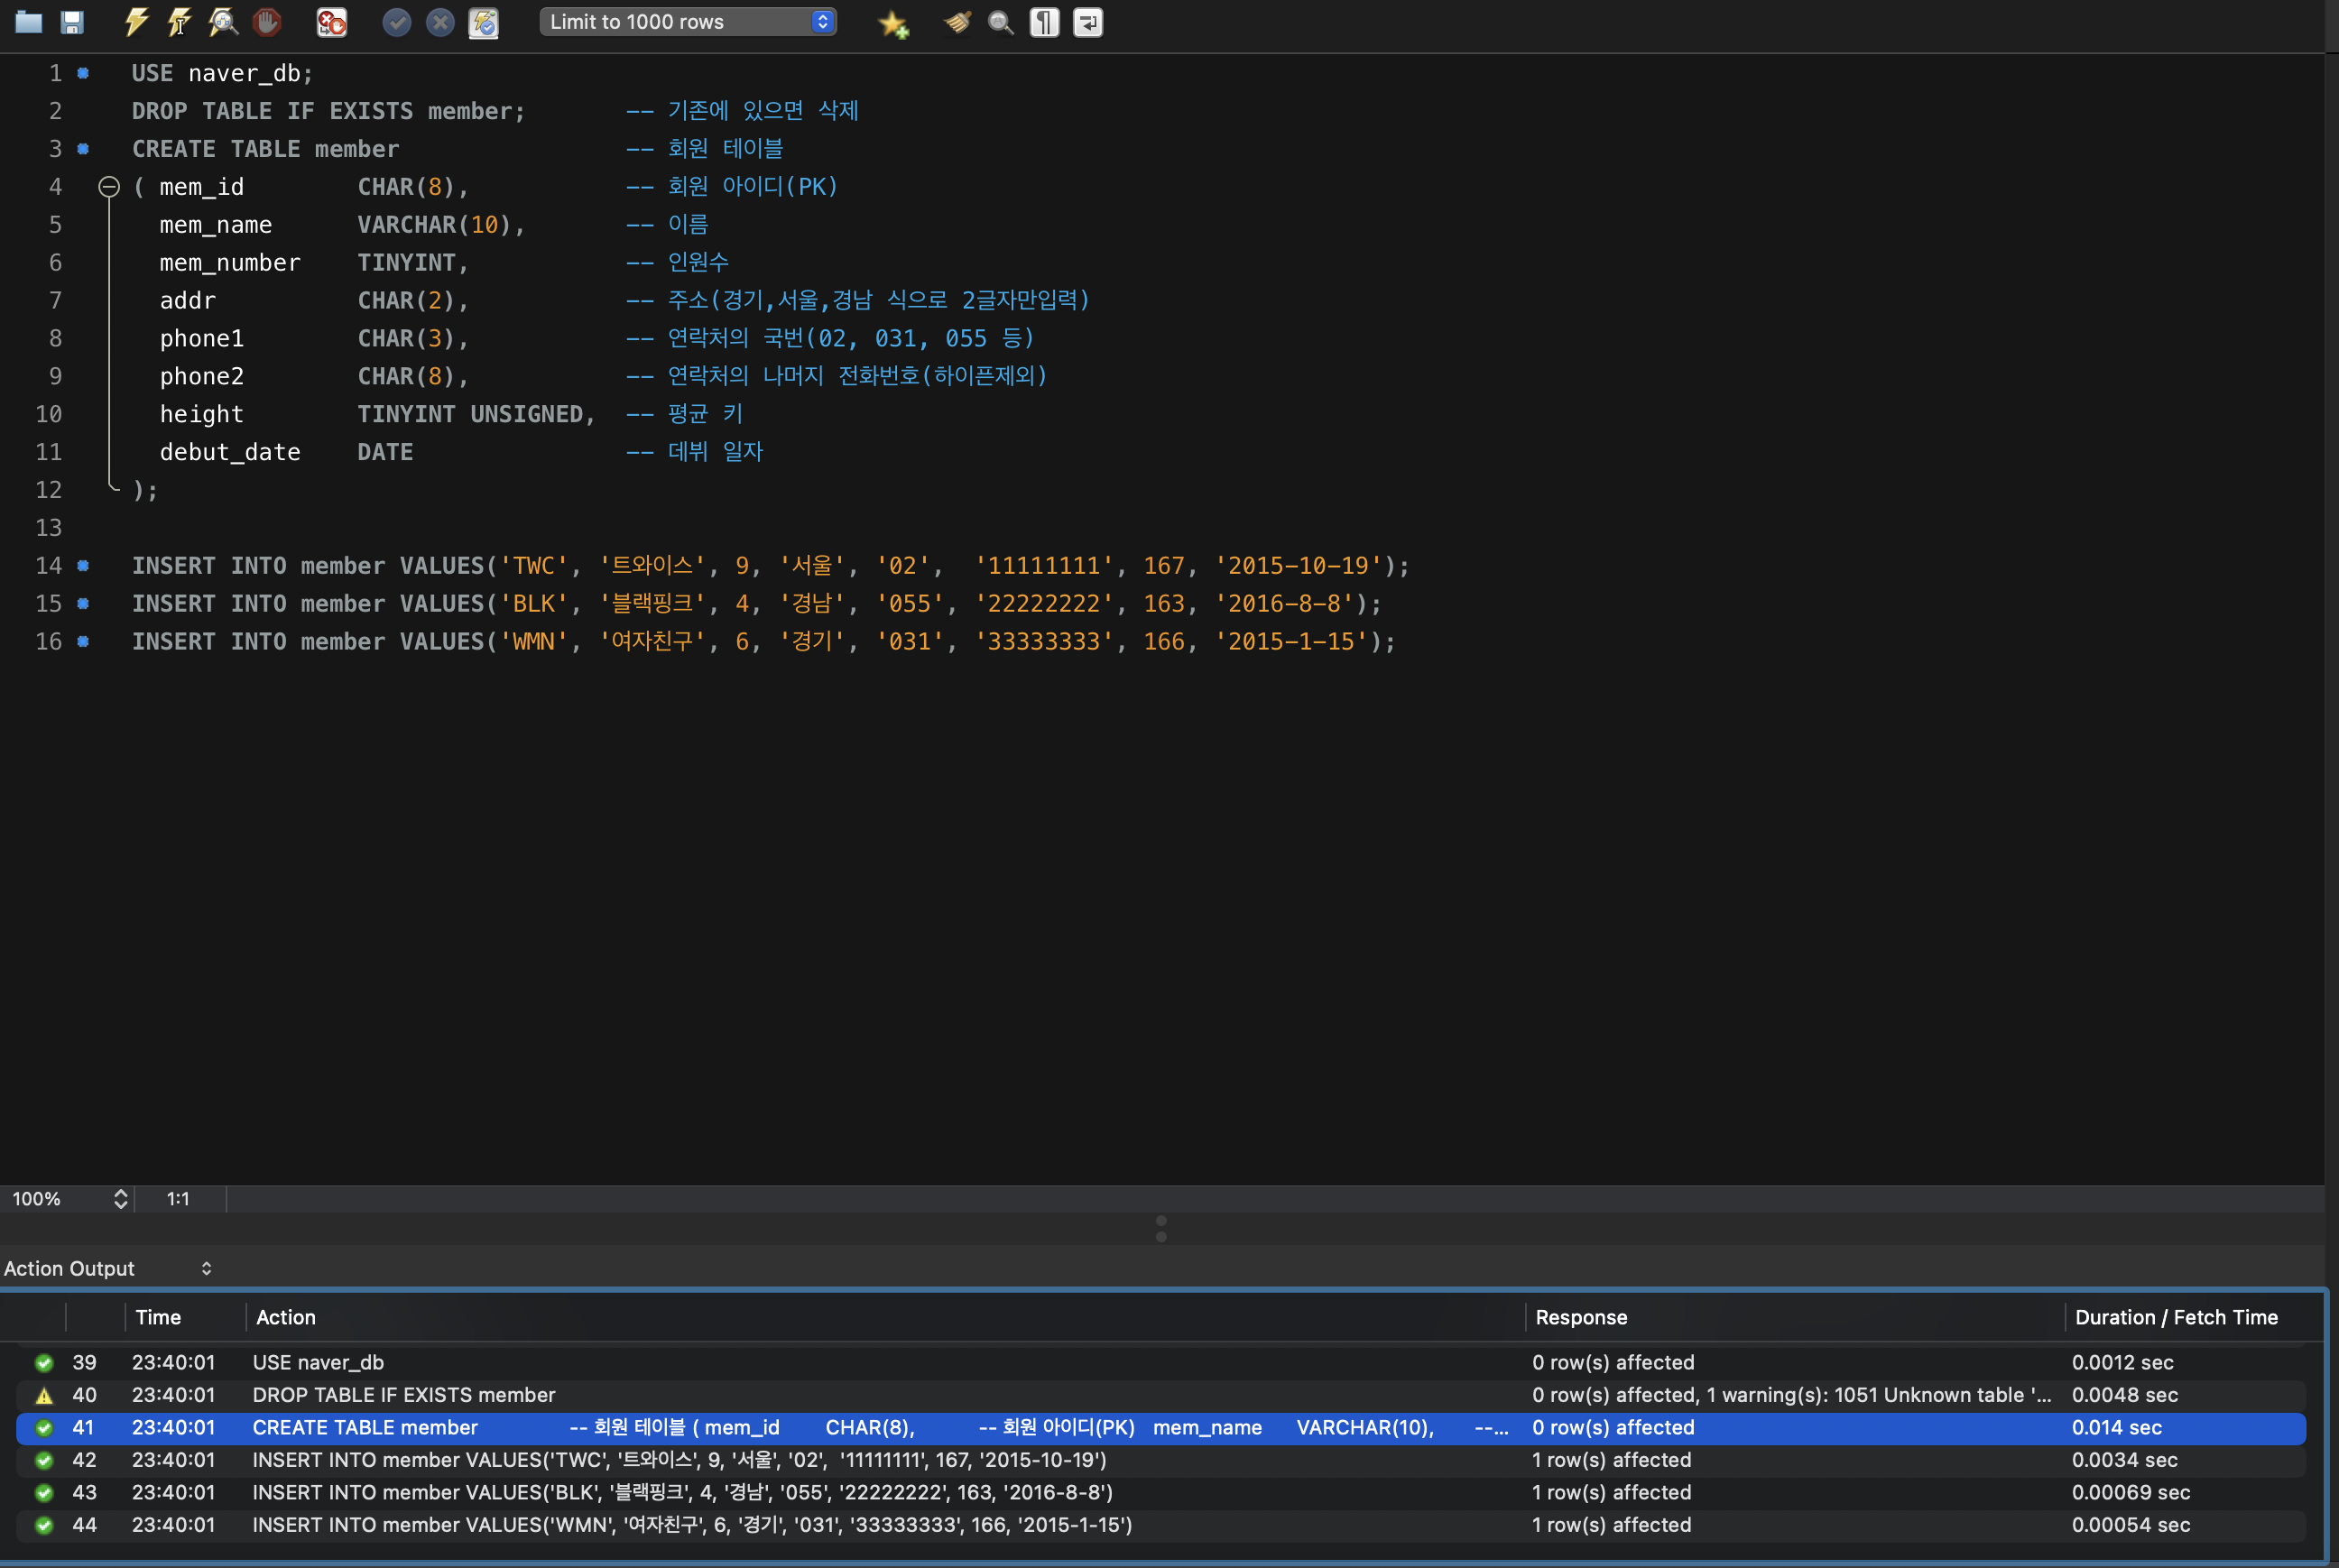Image resolution: width=2339 pixels, height=1568 pixels.
Task: Click the Duration / Fetch Time header
Action: pyautogui.click(x=2176, y=1317)
